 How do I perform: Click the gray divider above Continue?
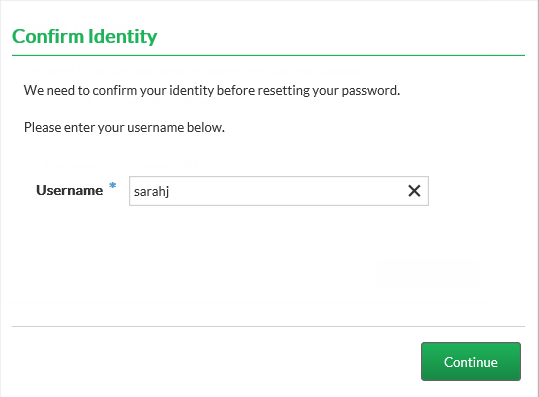[x=268, y=326]
